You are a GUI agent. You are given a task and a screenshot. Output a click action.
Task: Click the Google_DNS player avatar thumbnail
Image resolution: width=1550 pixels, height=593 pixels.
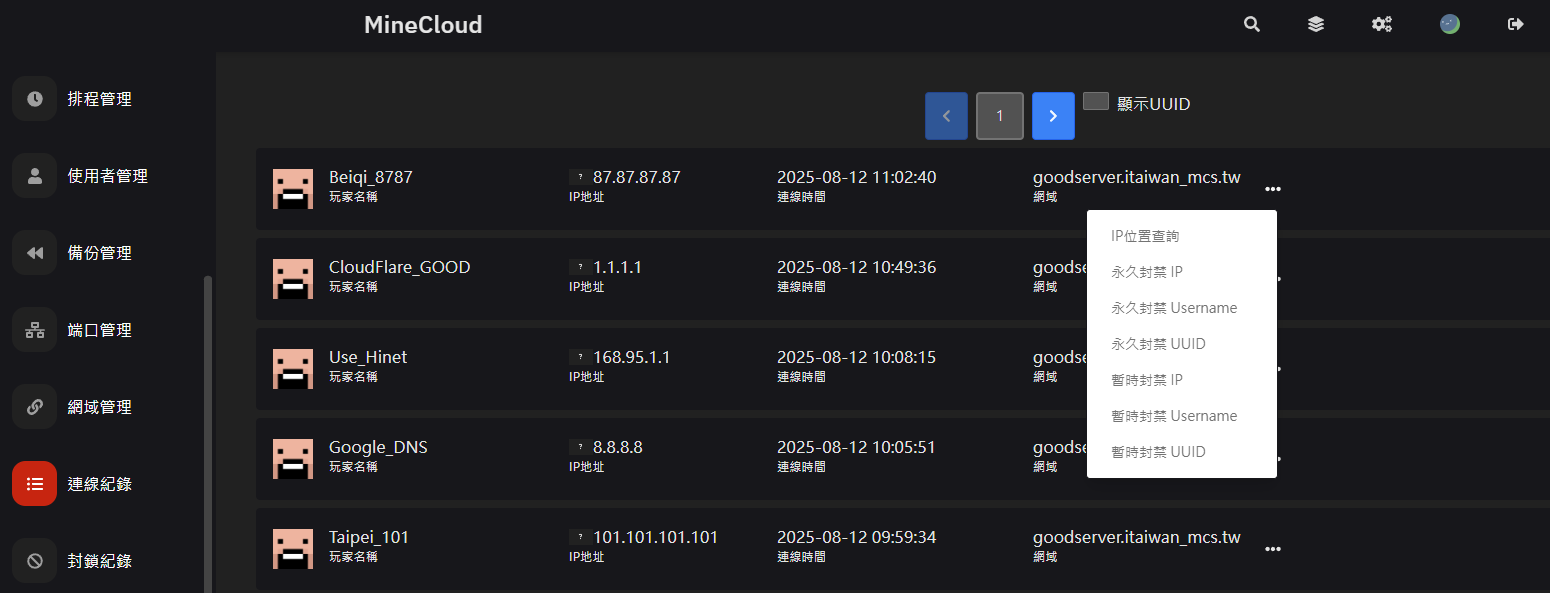[x=292, y=459]
